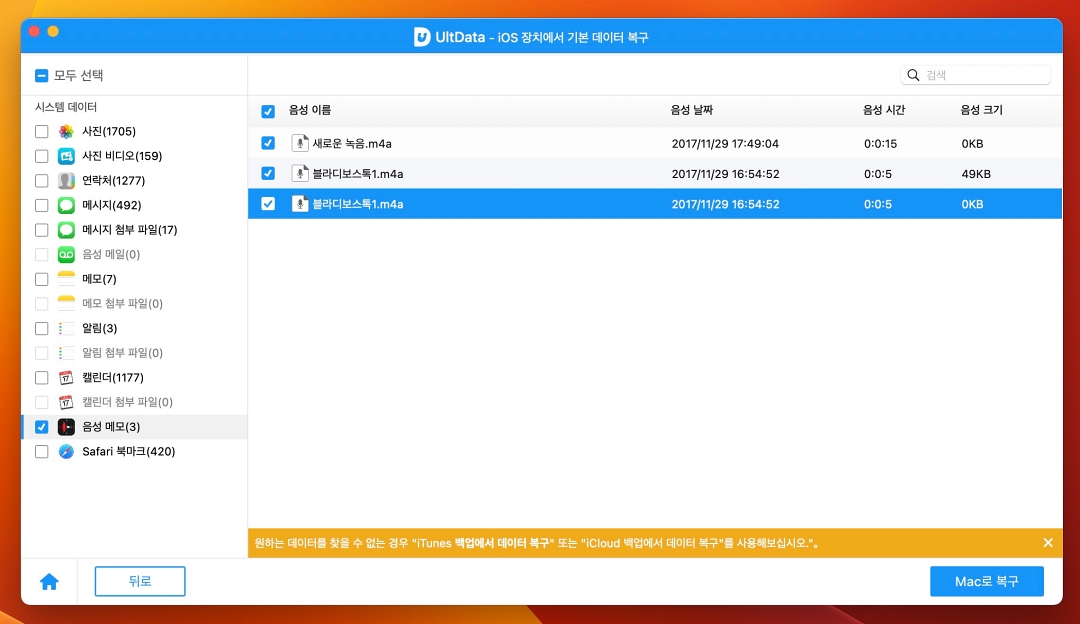Click the 0:0:15 duration value
Screen dimensions: 1080x624
click(x=880, y=143)
